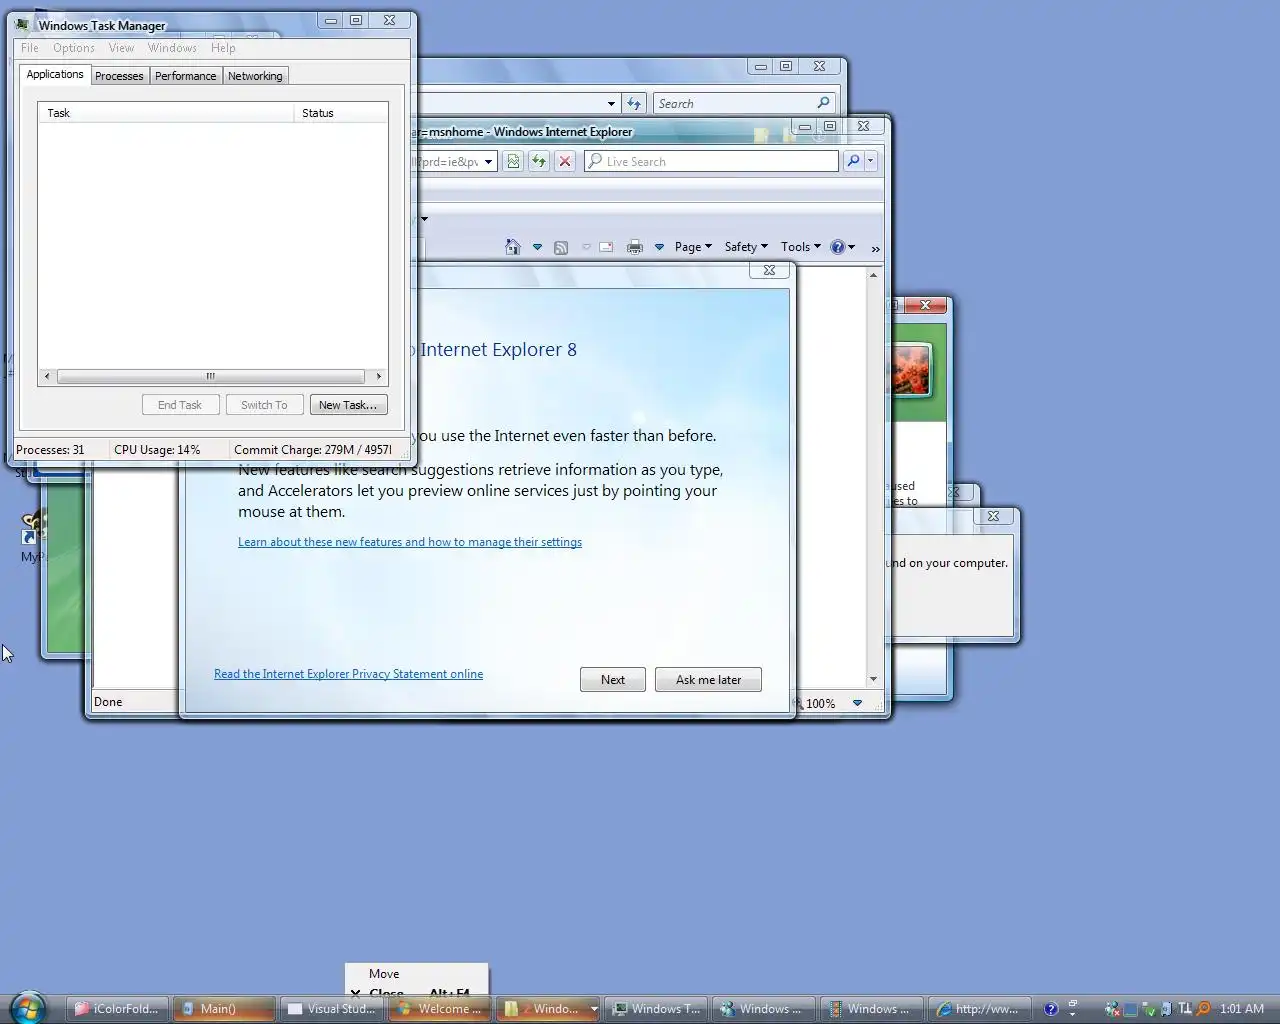Open the Page menu in Internet Explorer
Viewport: 1280px width, 1024px height.
pyautogui.click(x=693, y=247)
